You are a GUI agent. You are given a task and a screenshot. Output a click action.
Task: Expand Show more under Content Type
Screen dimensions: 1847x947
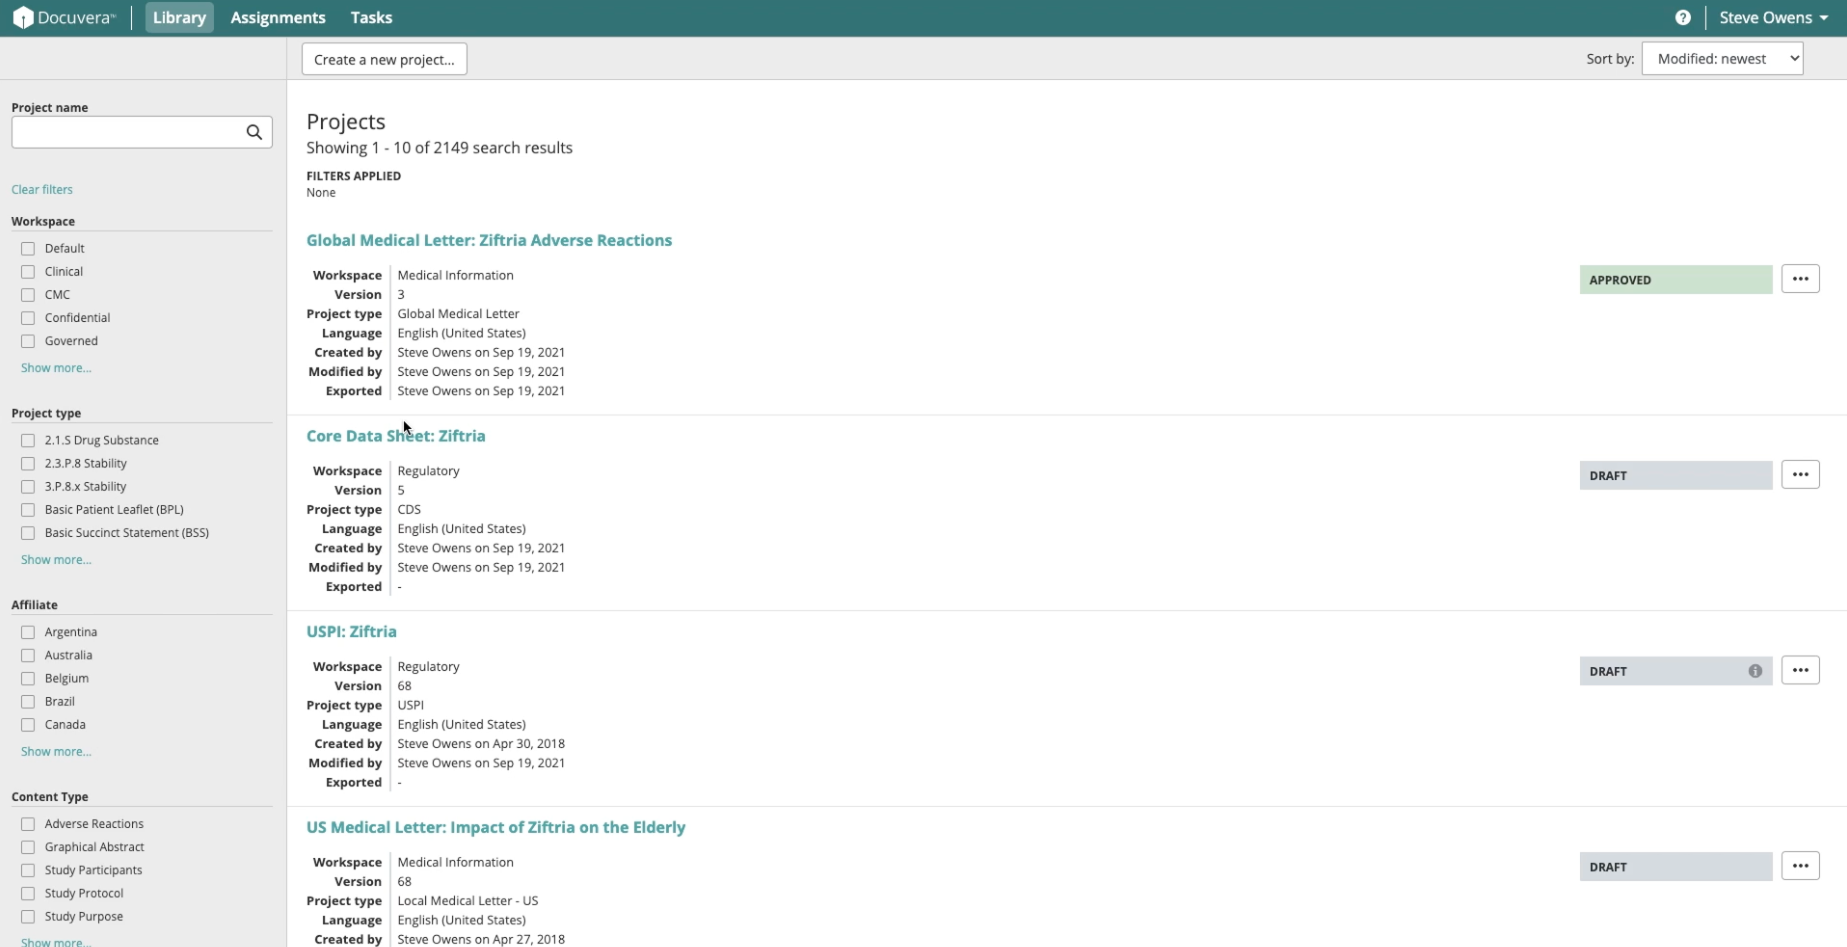(x=56, y=941)
